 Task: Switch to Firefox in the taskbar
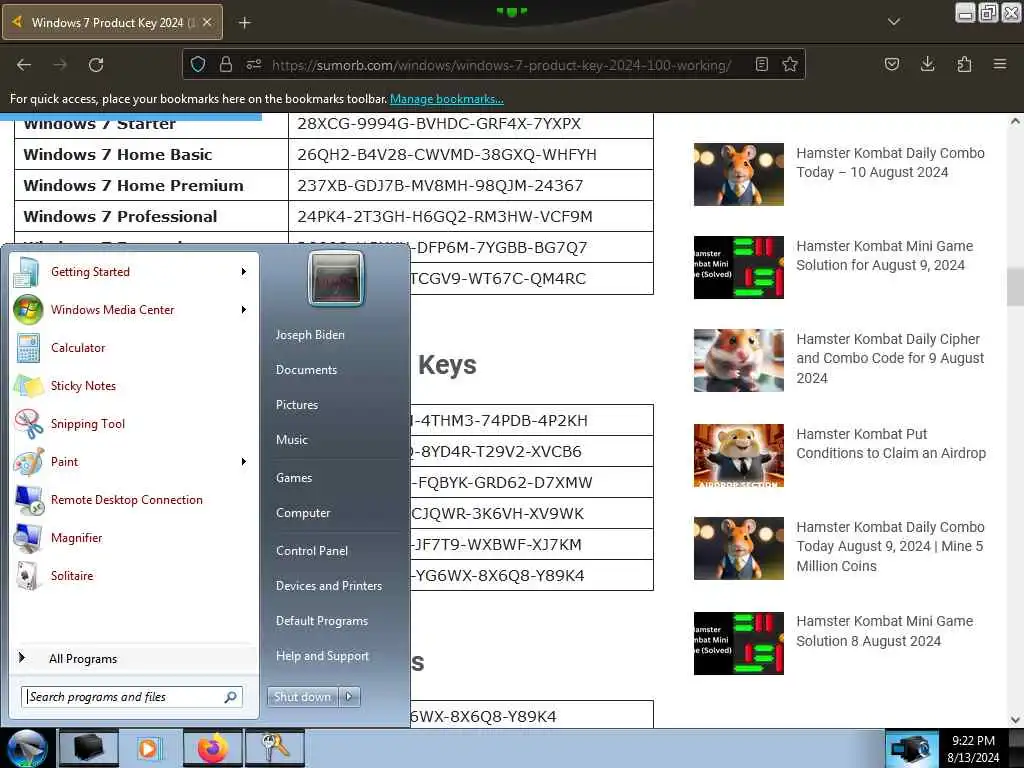click(x=212, y=748)
